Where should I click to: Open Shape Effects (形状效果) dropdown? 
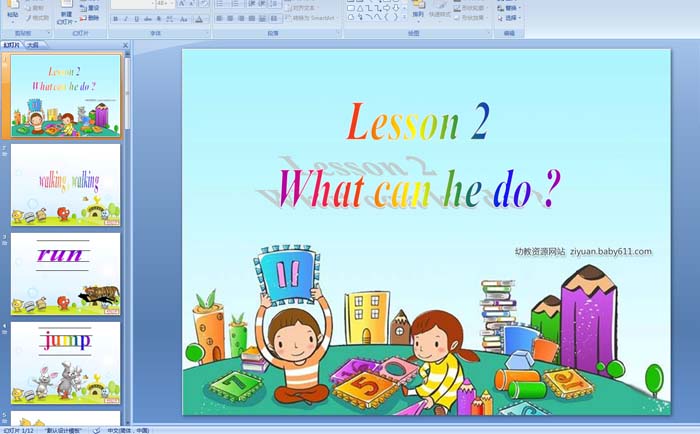(470, 18)
